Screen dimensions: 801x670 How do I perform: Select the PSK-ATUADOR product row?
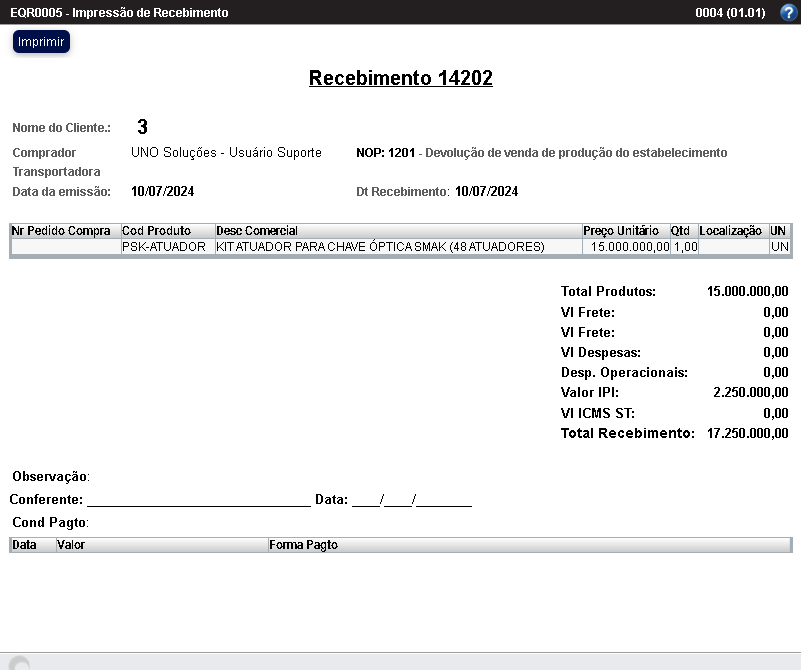click(x=300, y=246)
